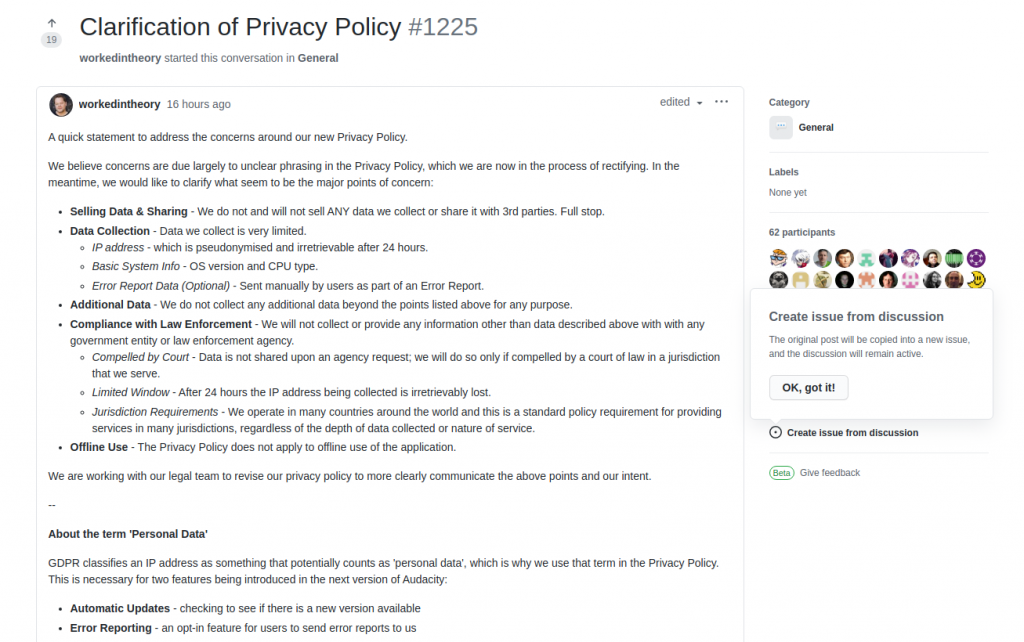Viewport: 1024px width, 642px height.
Task: Click workedintheory name under the discussion title
Action: coord(120,58)
